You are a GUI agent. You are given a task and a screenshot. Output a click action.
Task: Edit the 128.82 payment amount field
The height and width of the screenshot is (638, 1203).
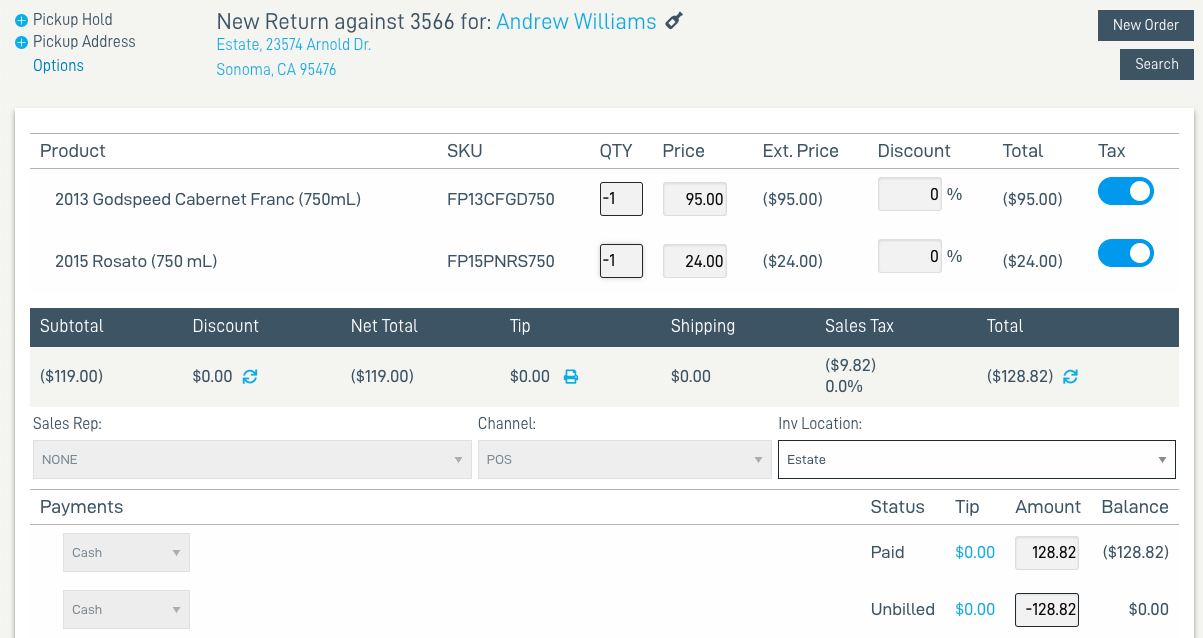click(1046, 552)
